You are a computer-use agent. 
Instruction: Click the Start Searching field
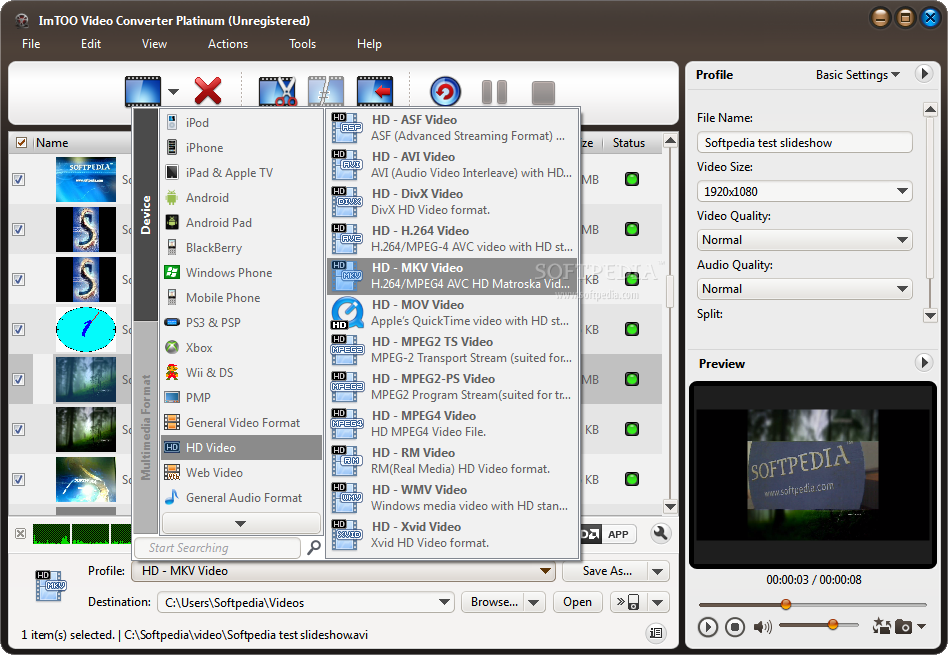click(x=218, y=548)
